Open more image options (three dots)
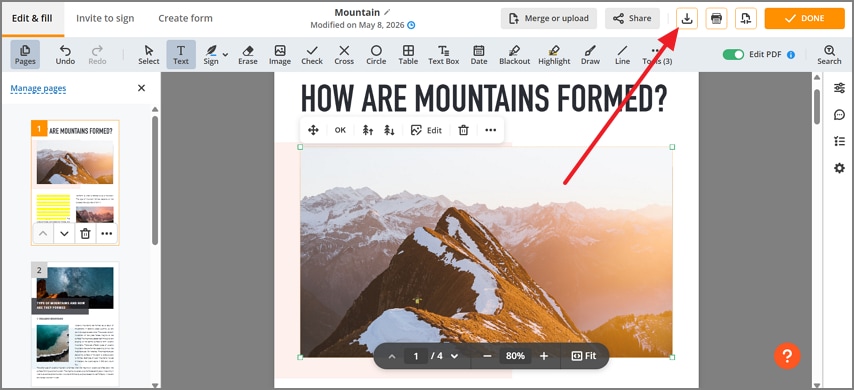This screenshot has height=390, width=854. point(491,130)
